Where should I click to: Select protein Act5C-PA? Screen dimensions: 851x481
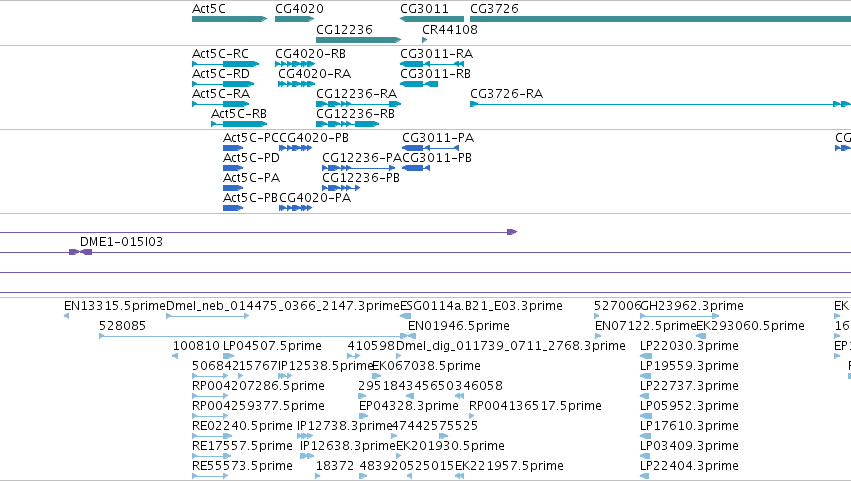click(233, 188)
